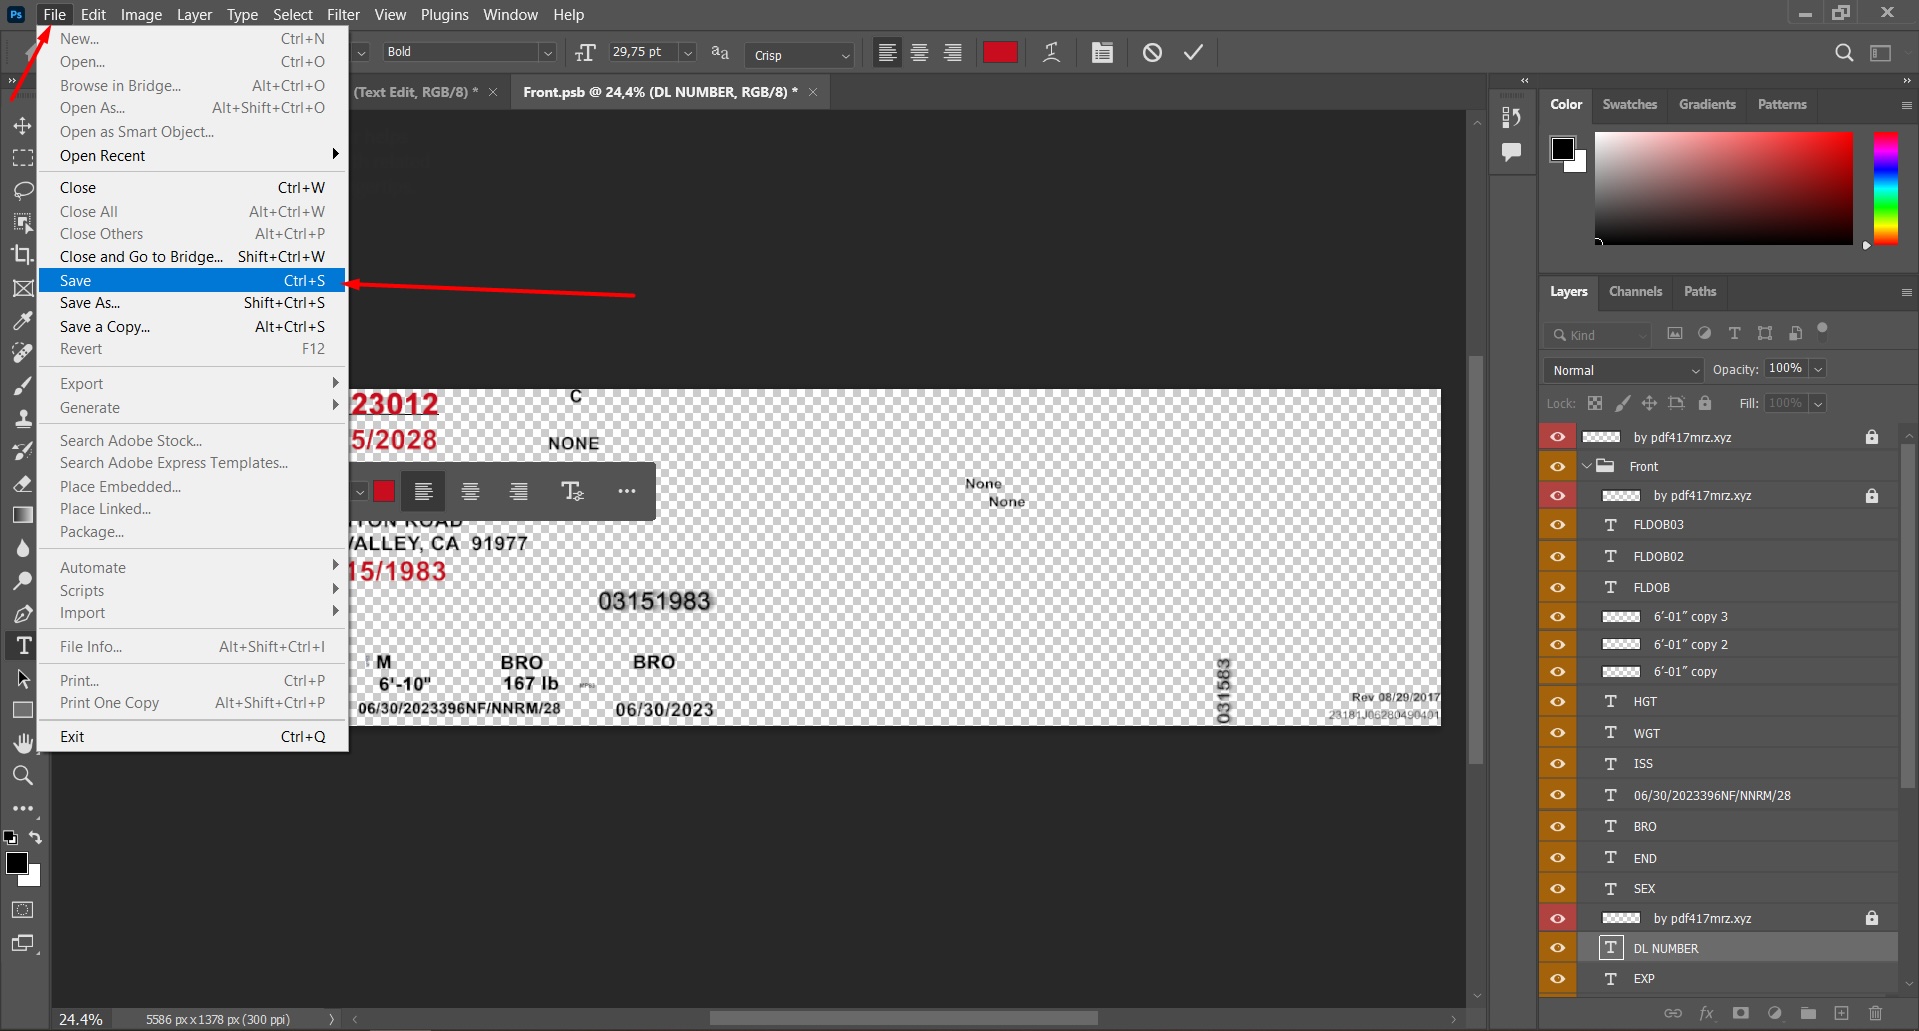Open layer styles with the fx icon
Image resolution: width=1919 pixels, height=1031 pixels.
click(x=1707, y=1013)
